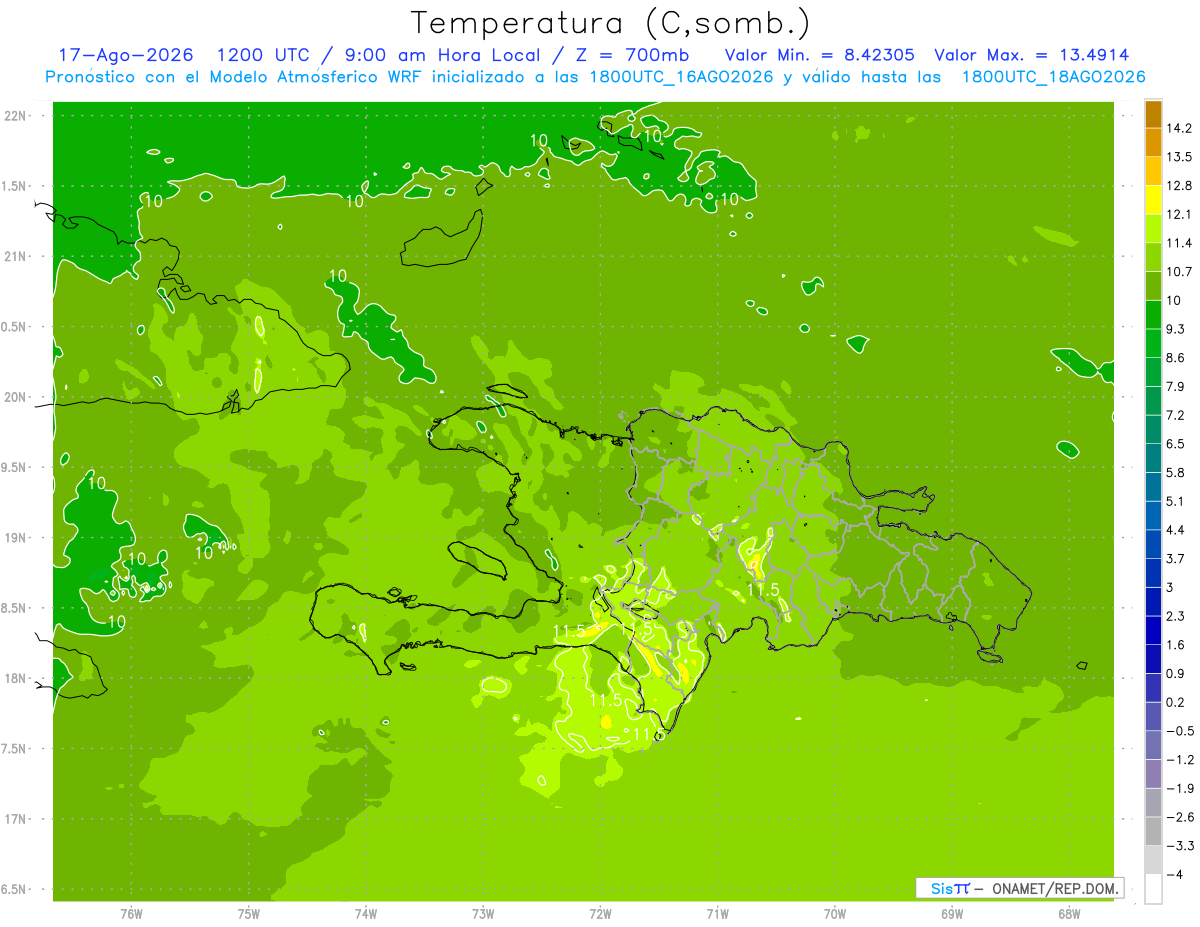Click the "-0.5" legend value
1200x927 pixels.
click(x=1180, y=731)
